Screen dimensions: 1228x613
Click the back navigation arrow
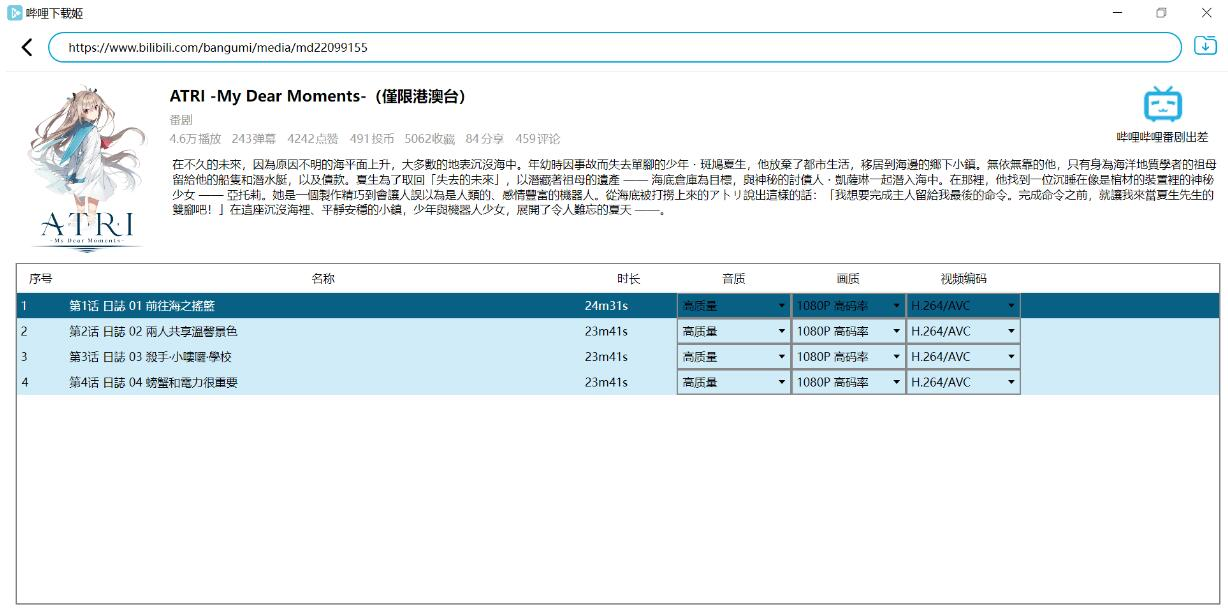(25, 46)
